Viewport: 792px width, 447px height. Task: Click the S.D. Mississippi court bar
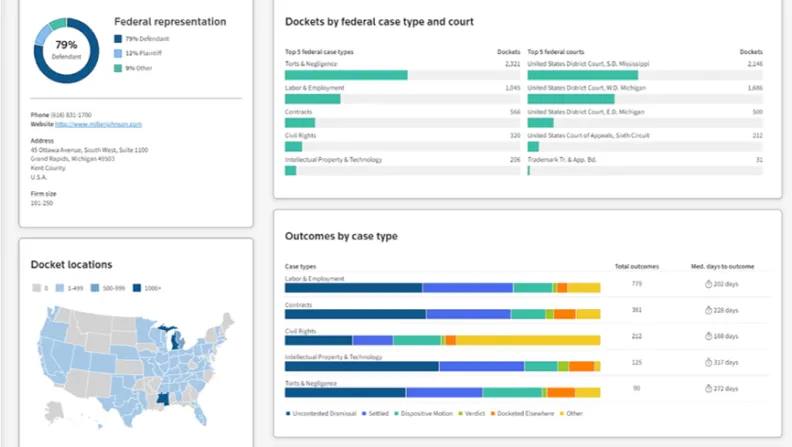(x=582, y=75)
